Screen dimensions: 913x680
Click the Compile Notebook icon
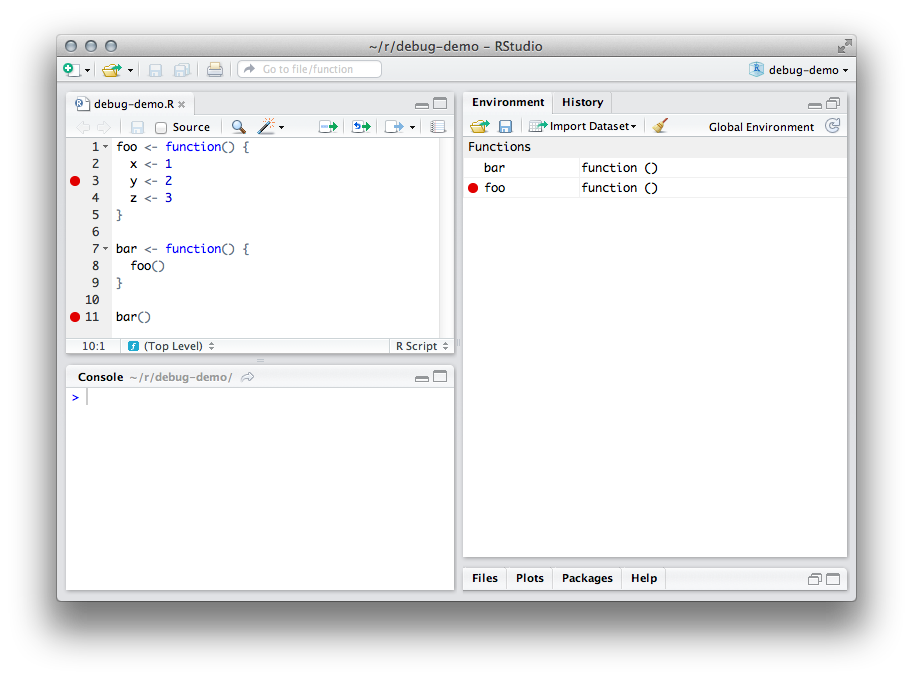(x=437, y=126)
